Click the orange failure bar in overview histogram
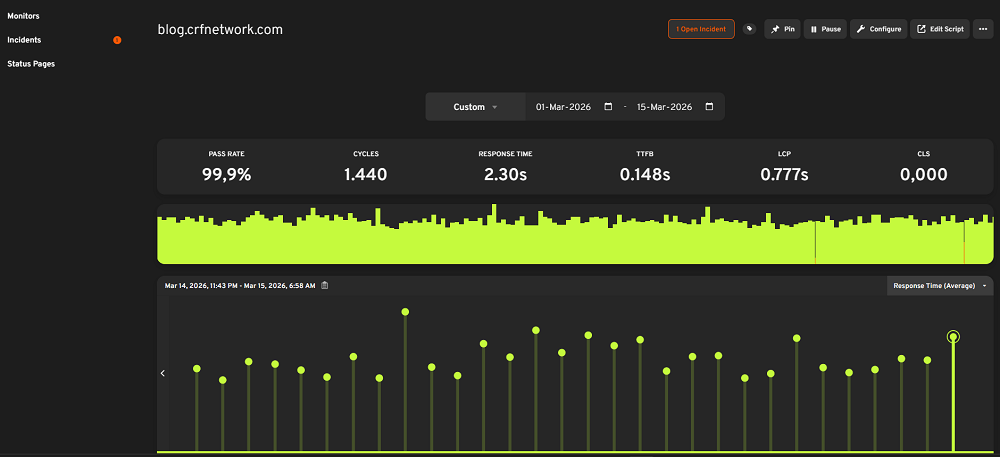This screenshot has height=457, width=1000. 964,252
